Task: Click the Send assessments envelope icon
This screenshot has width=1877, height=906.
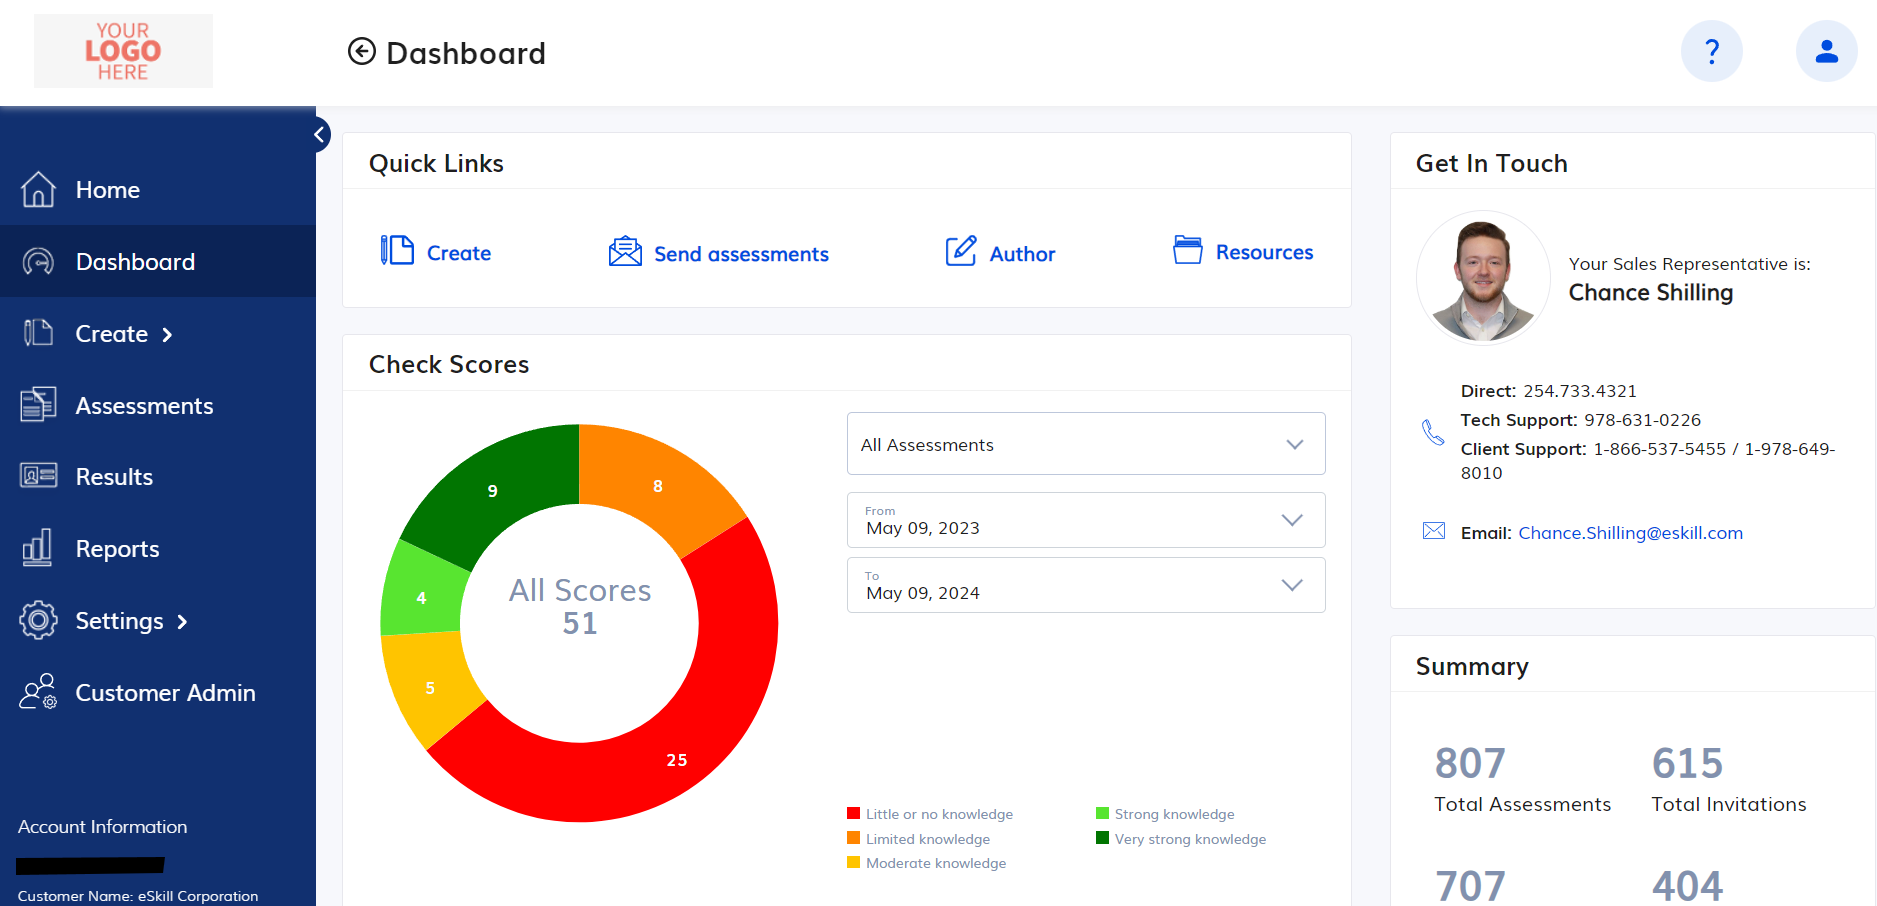Action: point(625,251)
